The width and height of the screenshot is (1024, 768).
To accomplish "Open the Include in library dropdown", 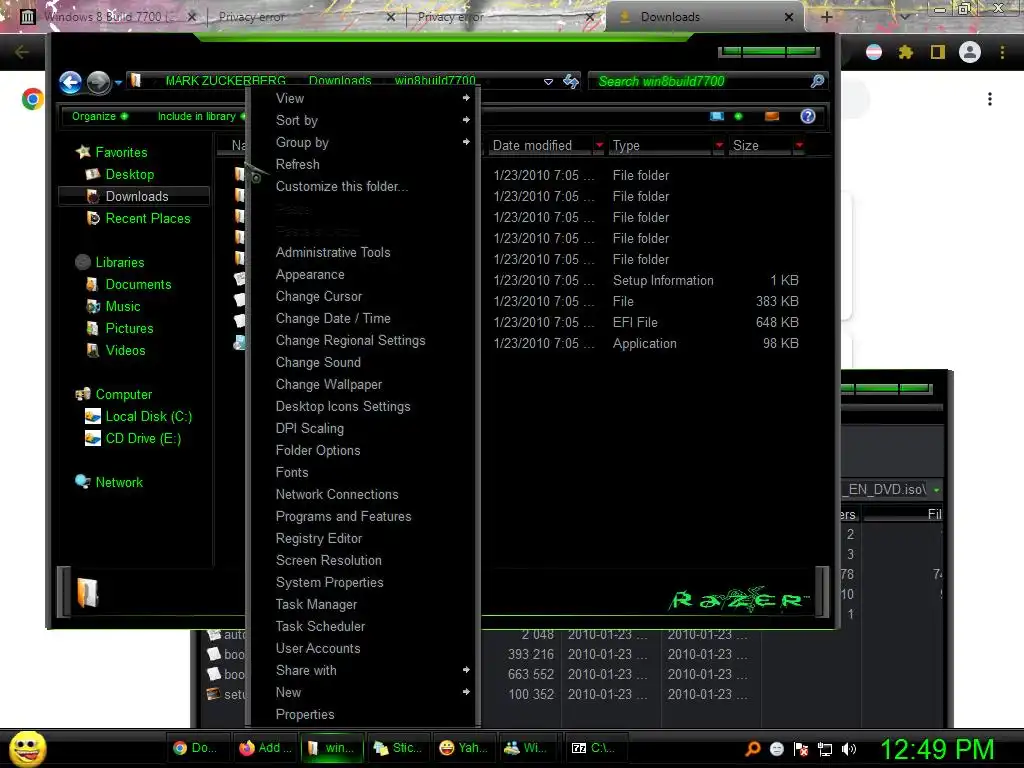I will point(200,116).
